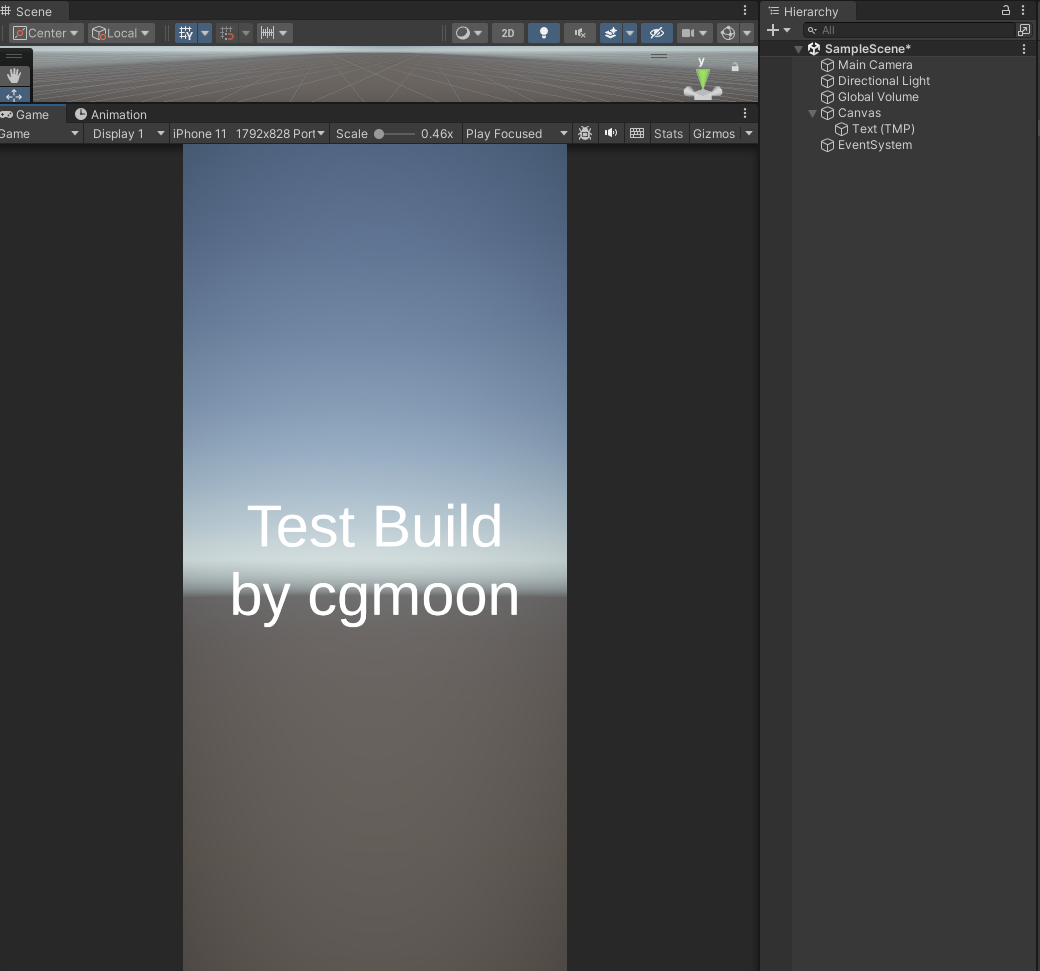Open the Local handle rotation dropdown

tap(121, 33)
